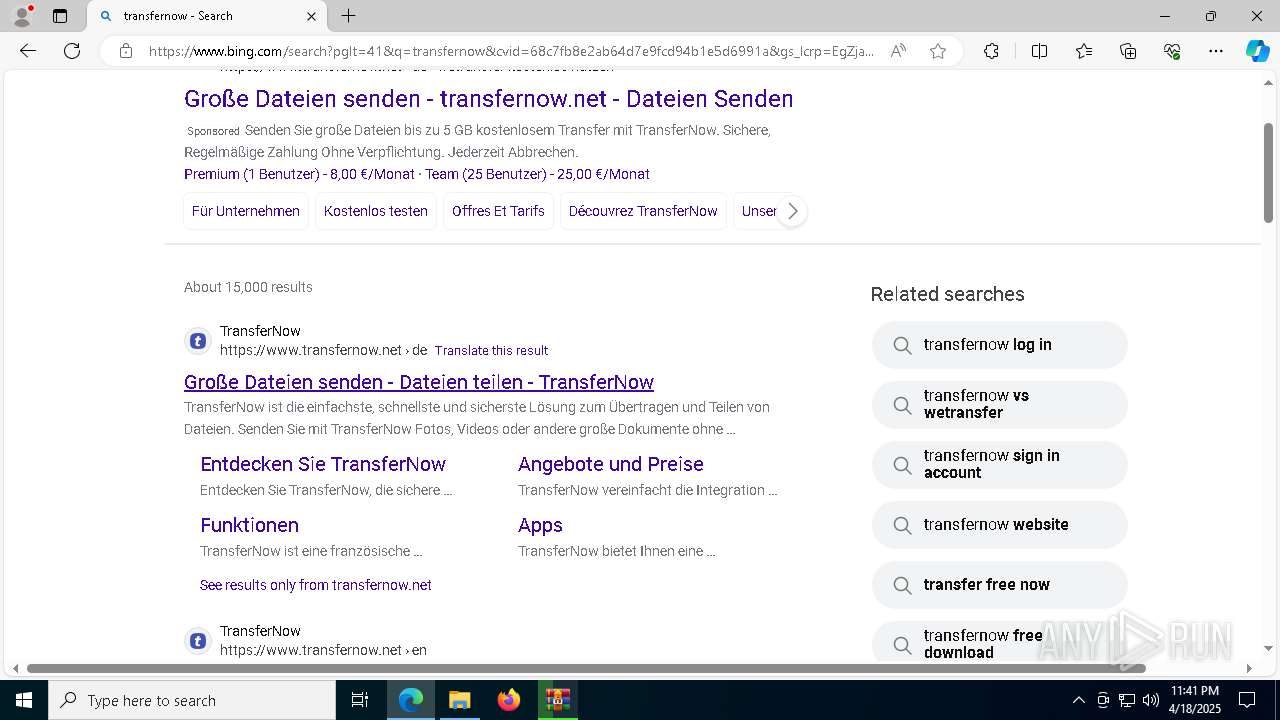Click TransferNow favicon of the /en result
The width and height of the screenshot is (1280, 720).
[198, 641]
